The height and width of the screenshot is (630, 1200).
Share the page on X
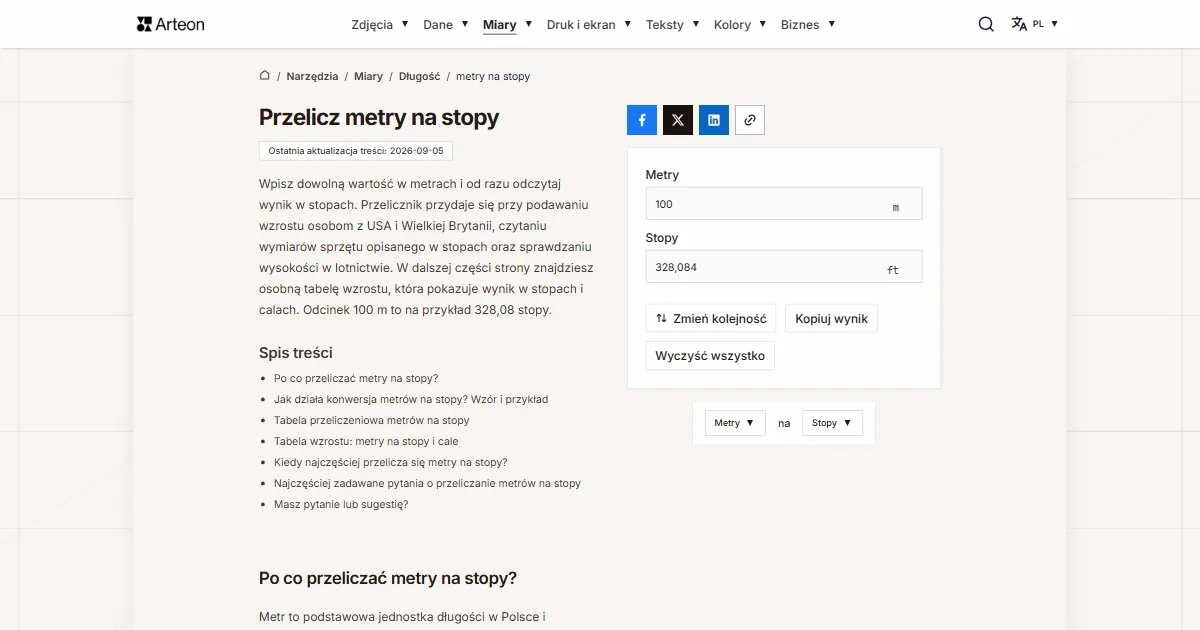(678, 120)
